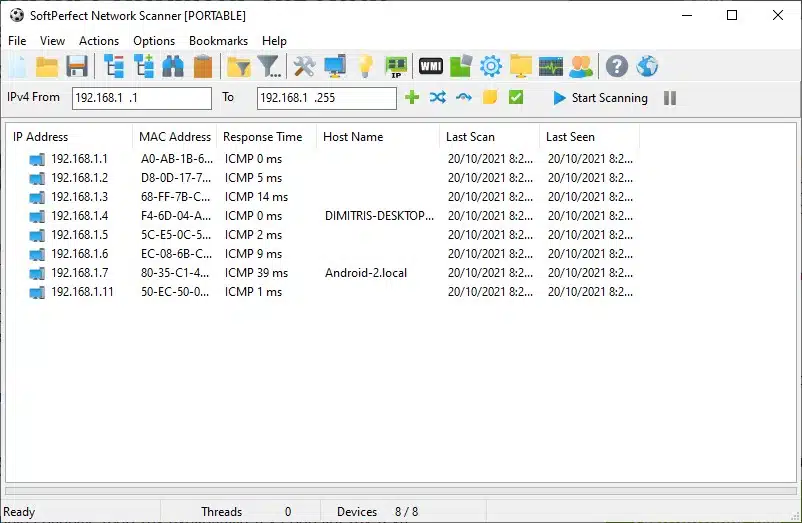Sort by IP Address column header
Viewport: 802px width, 523px height.
(x=70, y=137)
